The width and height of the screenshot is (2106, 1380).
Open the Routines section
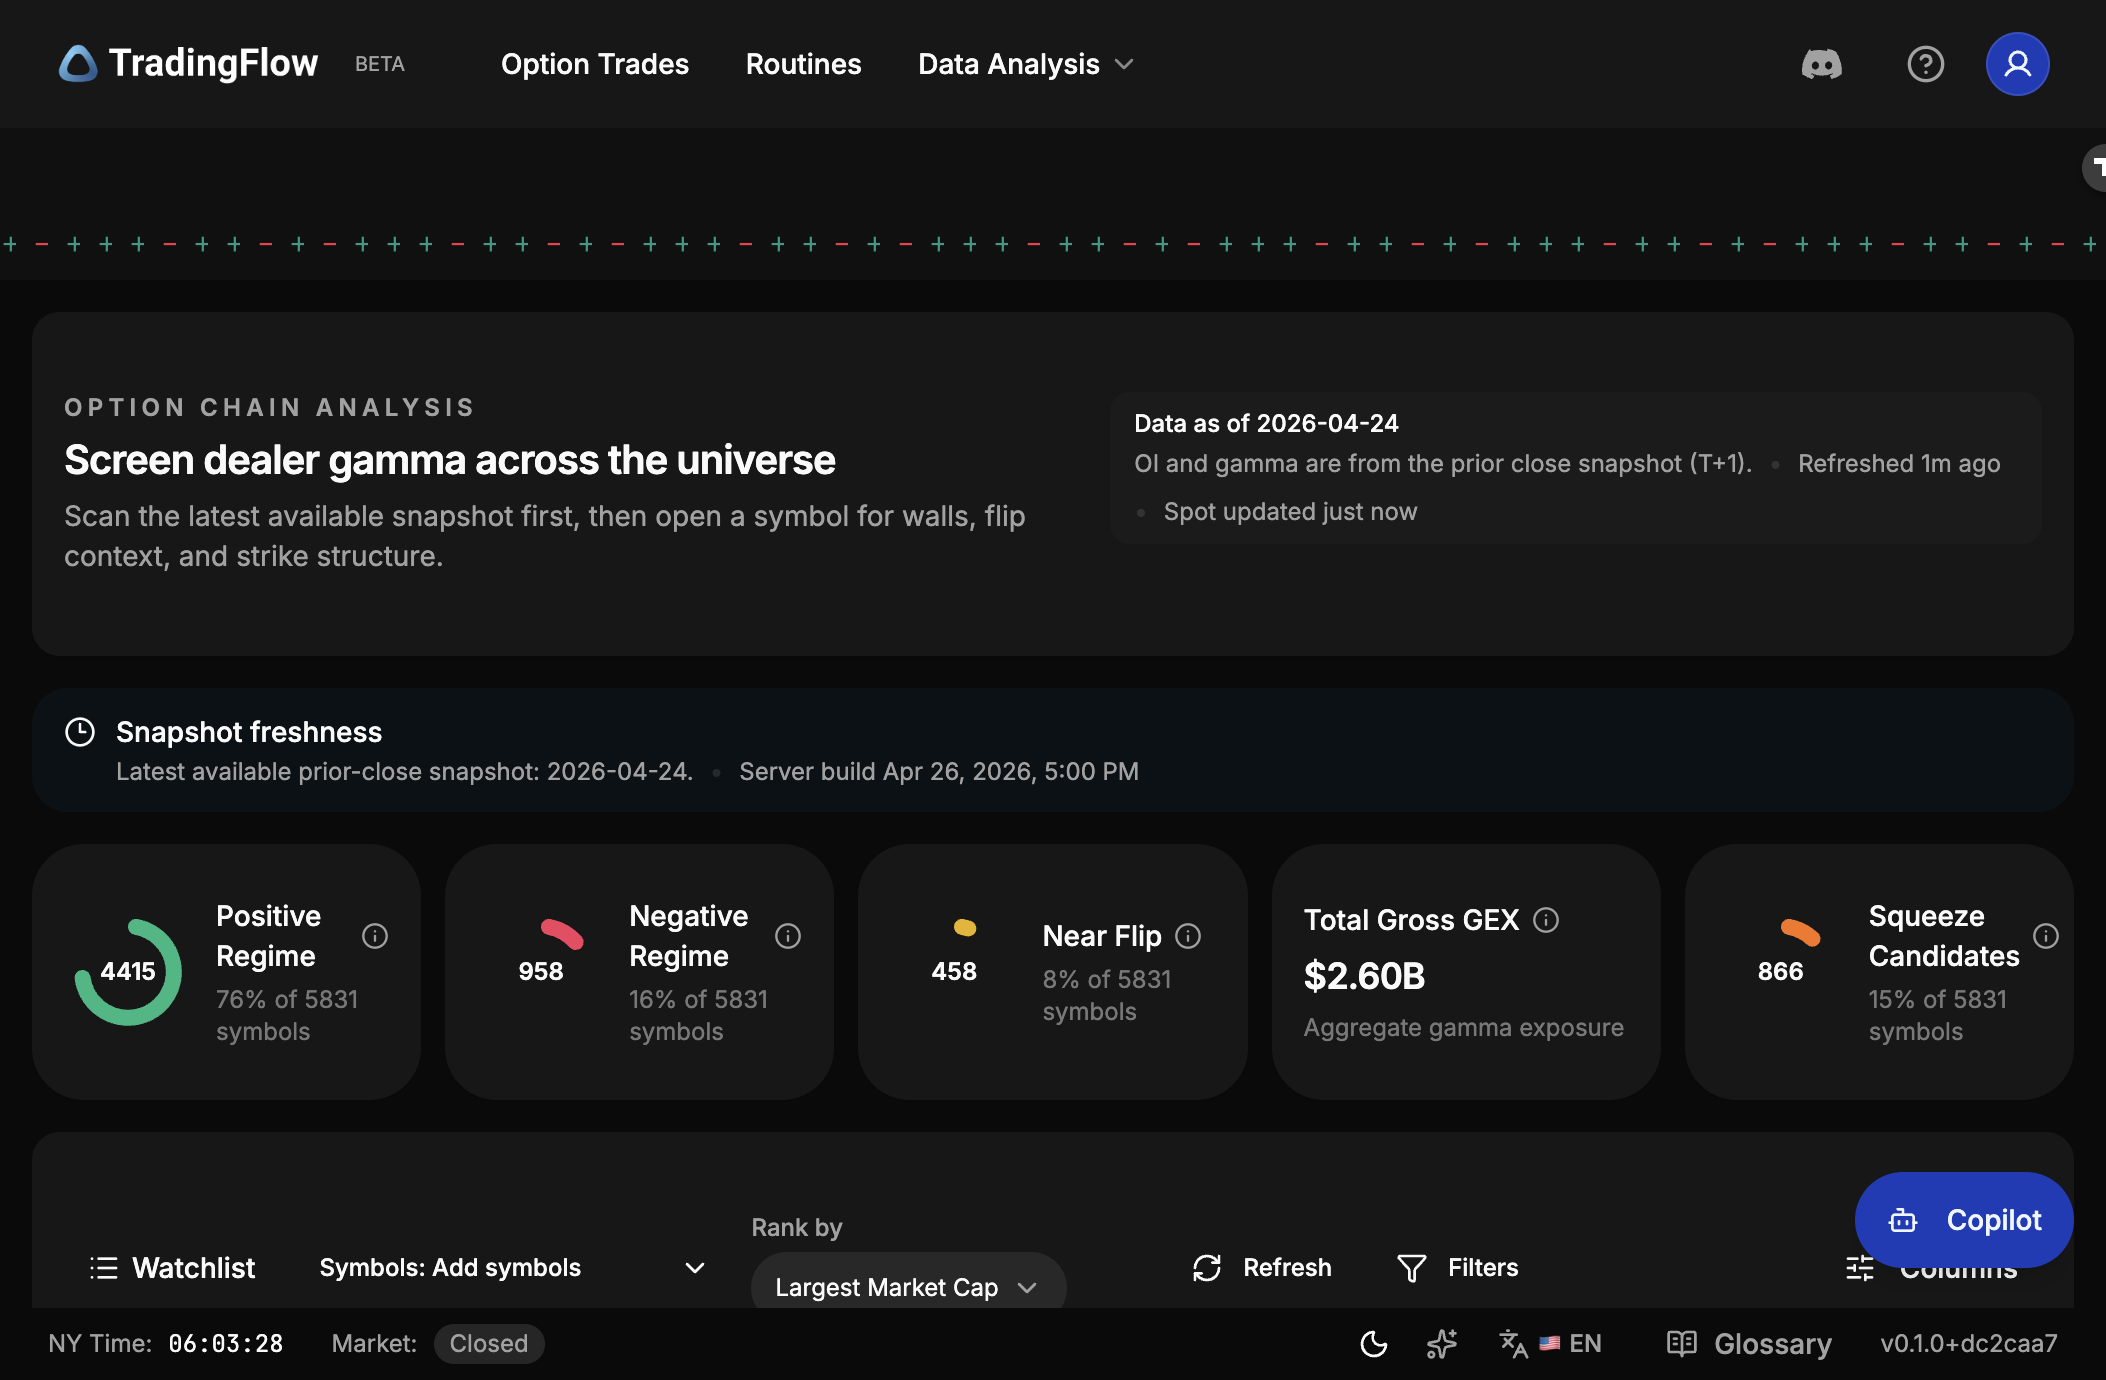(x=803, y=63)
